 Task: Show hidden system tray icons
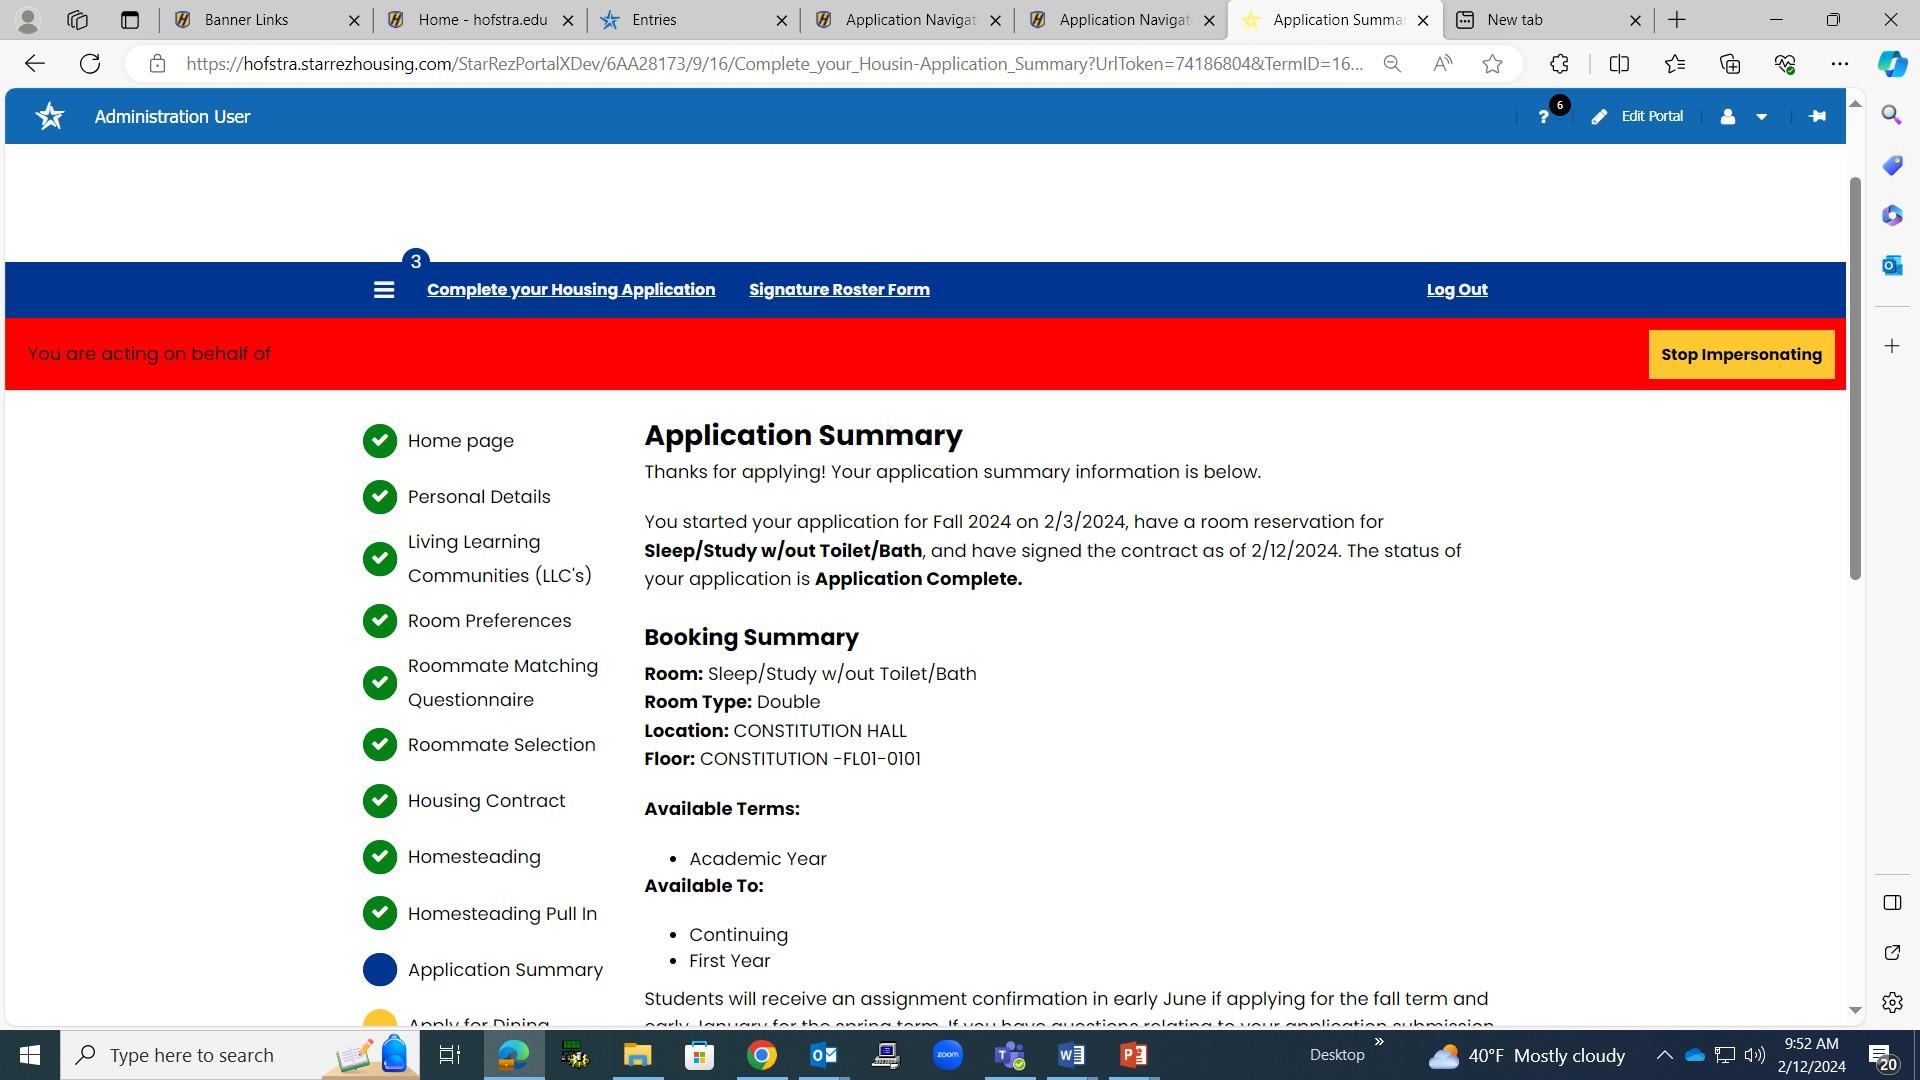point(1664,1055)
